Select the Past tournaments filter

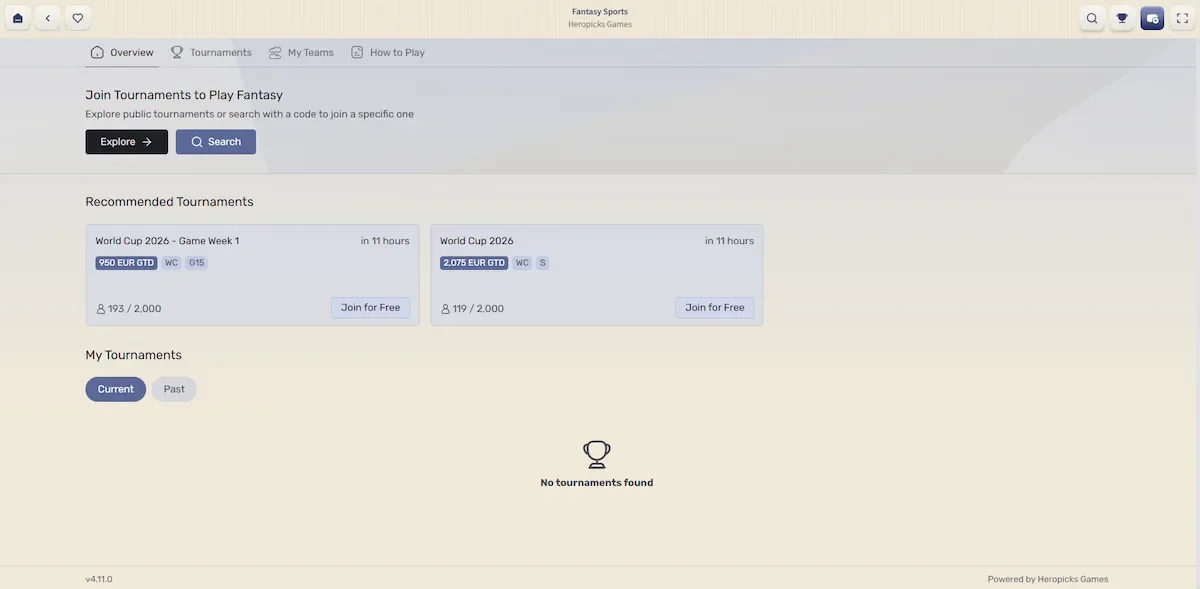coord(174,389)
